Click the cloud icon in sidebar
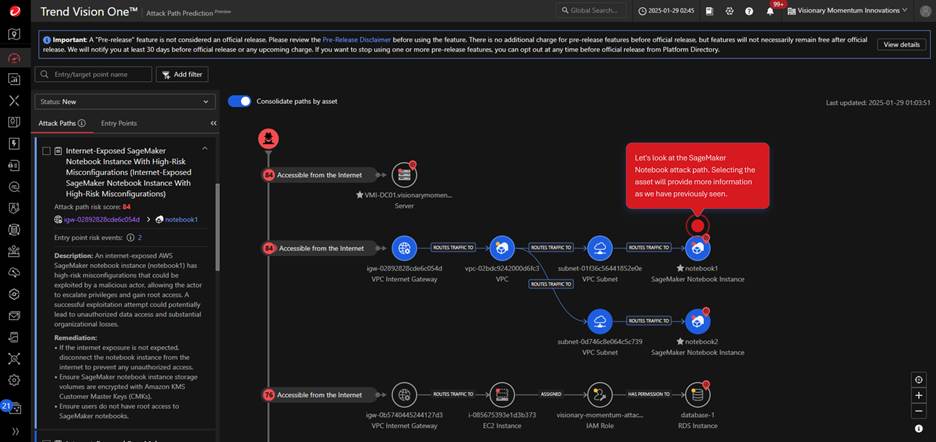936x442 pixels. pos(14,272)
